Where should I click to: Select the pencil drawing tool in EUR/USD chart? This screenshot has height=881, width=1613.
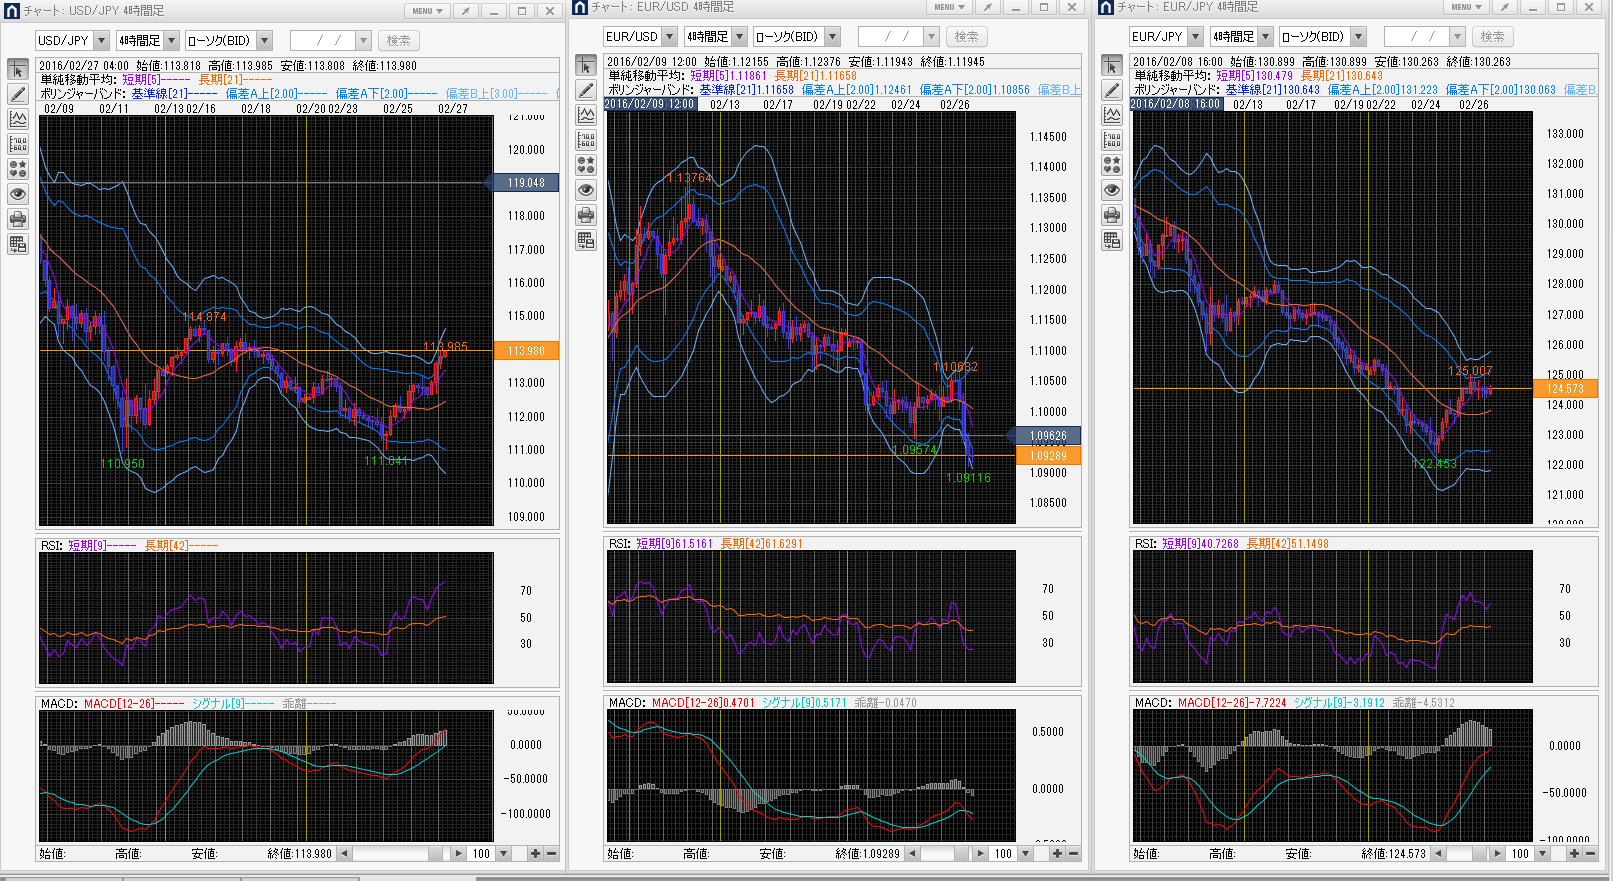point(586,90)
